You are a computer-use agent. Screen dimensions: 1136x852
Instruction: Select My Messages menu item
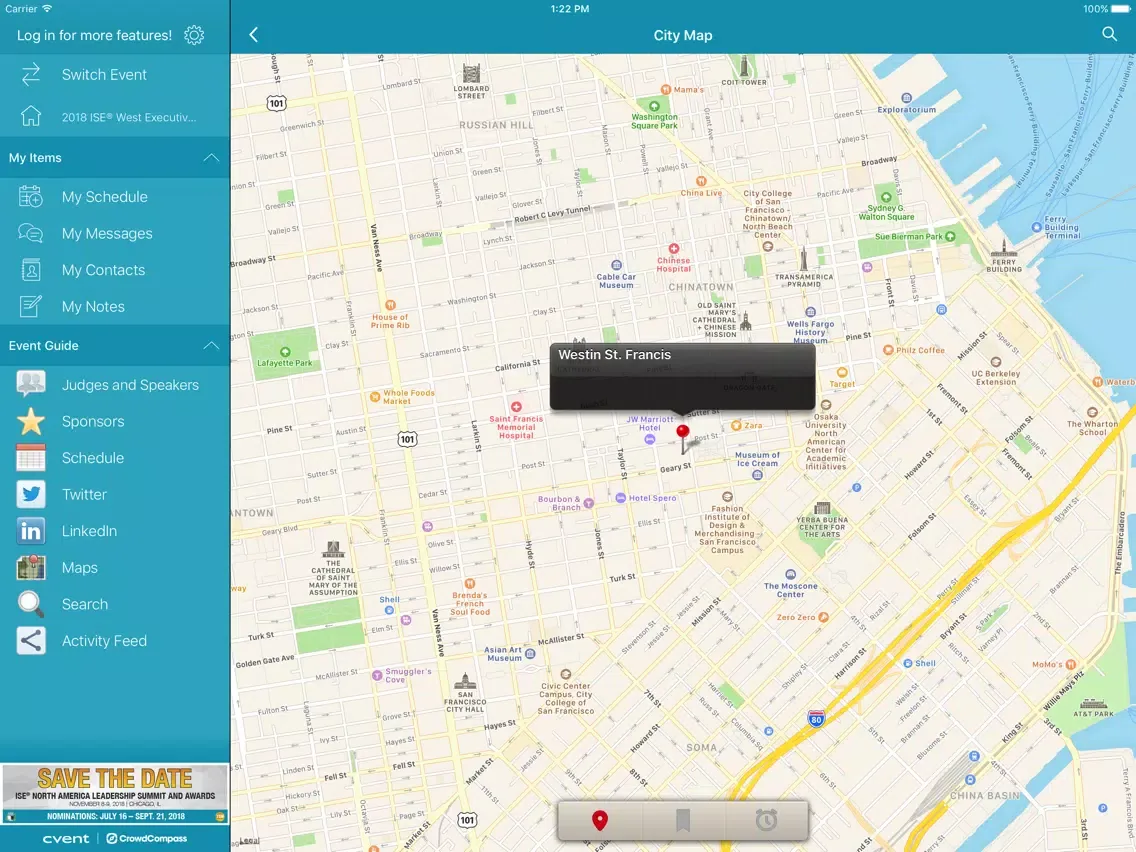(114, 233)
